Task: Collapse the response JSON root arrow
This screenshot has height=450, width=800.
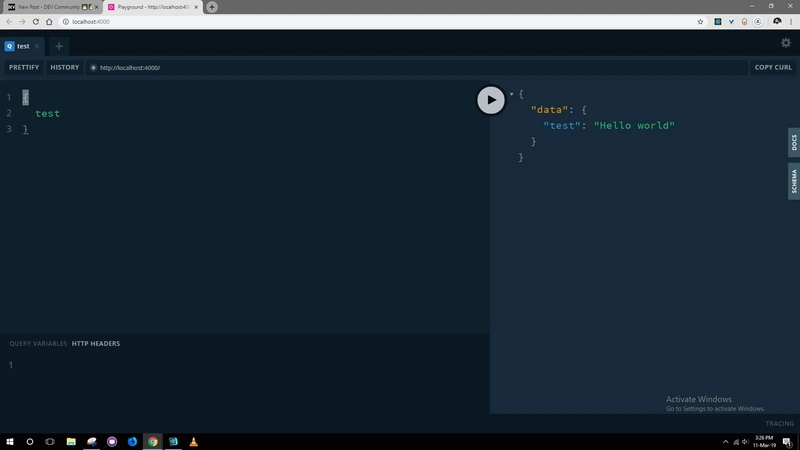Action: 511,94
